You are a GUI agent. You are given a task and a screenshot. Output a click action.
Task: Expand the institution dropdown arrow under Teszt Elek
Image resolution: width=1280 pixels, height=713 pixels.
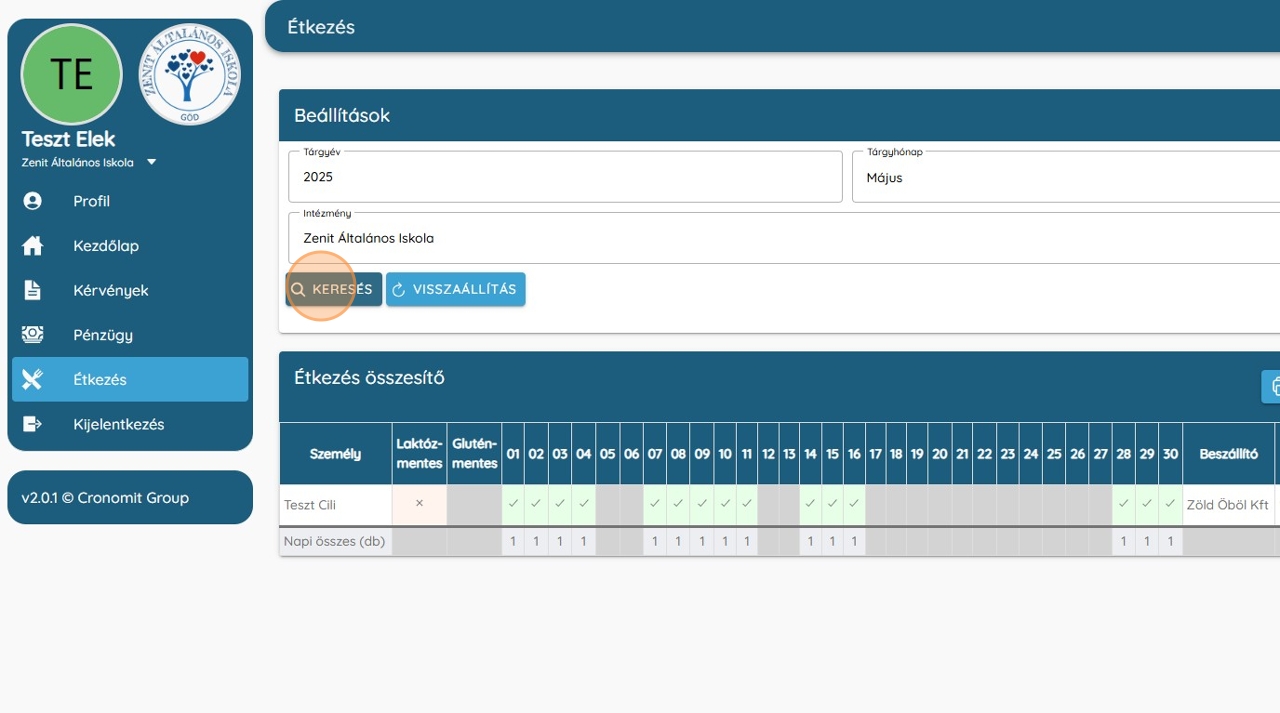coord(152,162)
